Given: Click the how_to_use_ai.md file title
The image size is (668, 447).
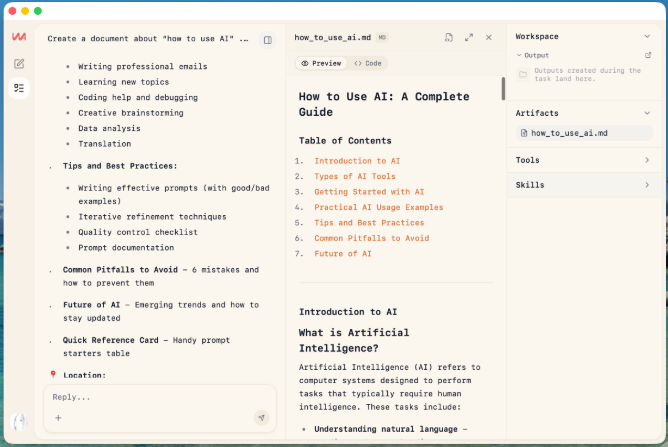Looking at the screenshot, I should coord(333,37).
